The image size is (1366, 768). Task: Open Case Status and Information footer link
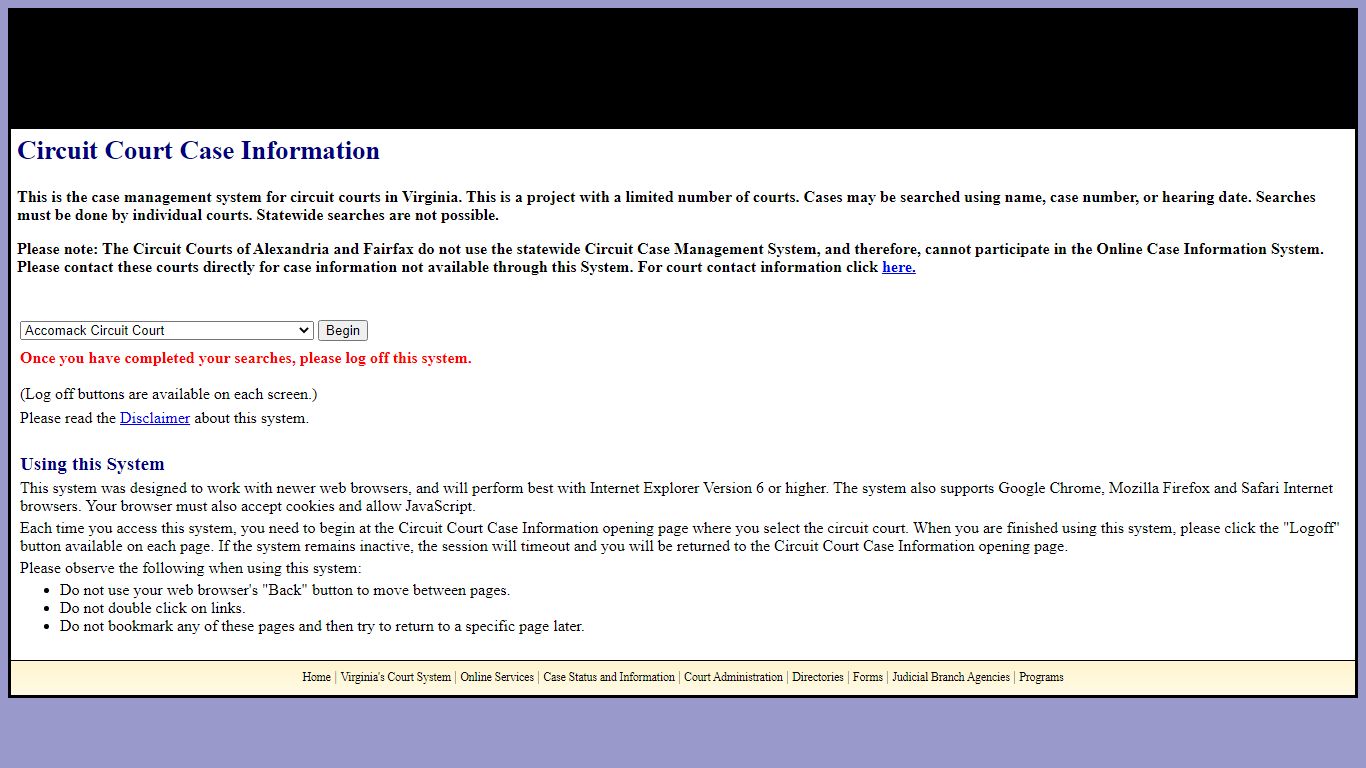coord(609,677)
